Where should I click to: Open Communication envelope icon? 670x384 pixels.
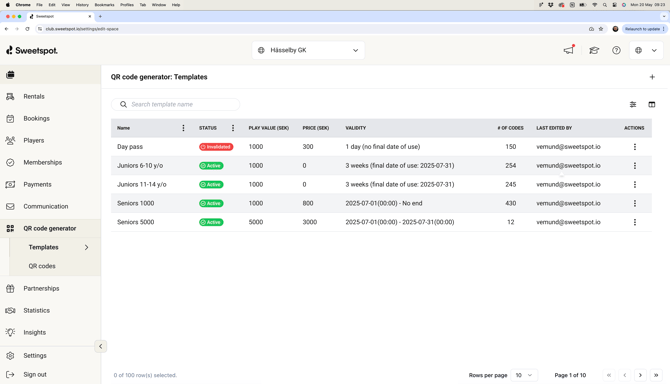pos(10,206)
